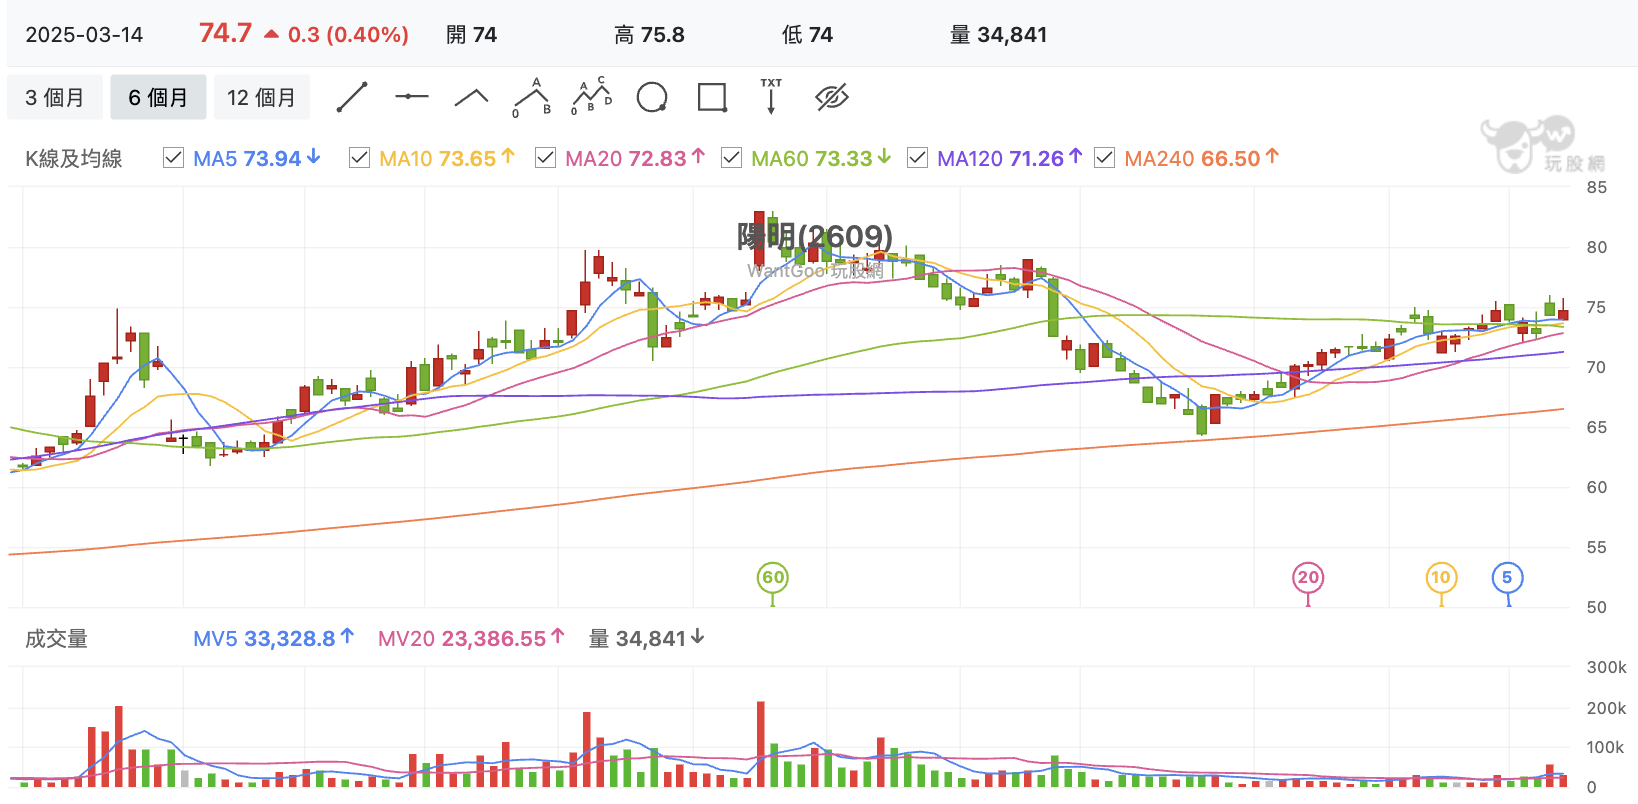
Task: Switch to the 12 個月 range tab
Action: tap(262, 97)
